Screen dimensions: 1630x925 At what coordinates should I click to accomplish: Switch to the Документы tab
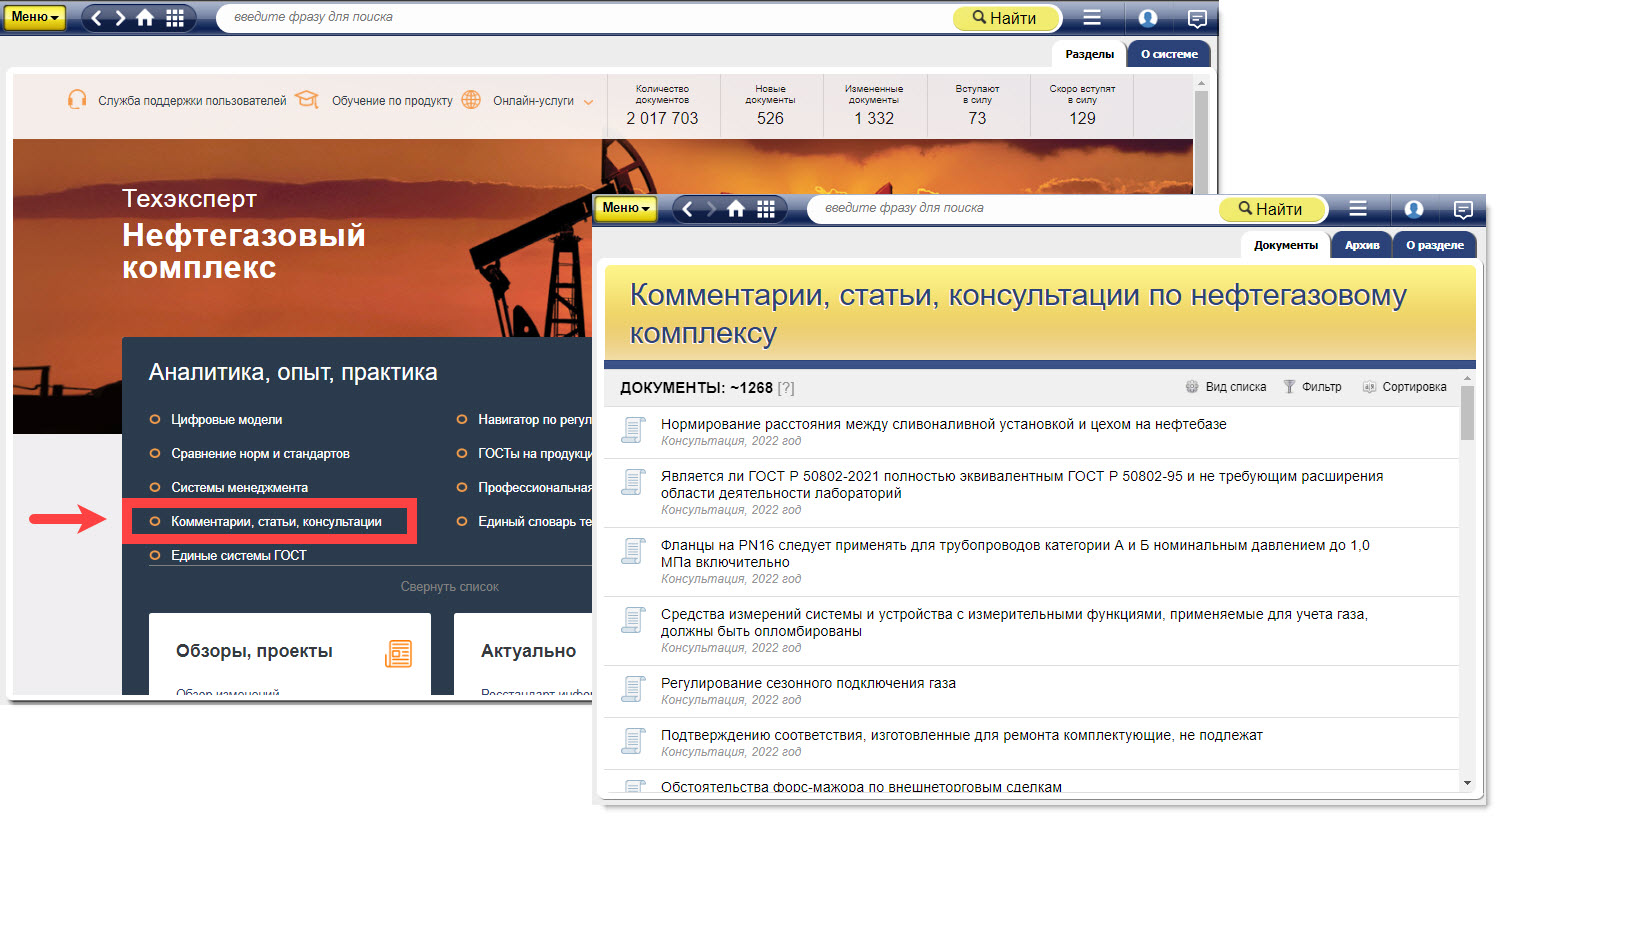[1286, 245]
